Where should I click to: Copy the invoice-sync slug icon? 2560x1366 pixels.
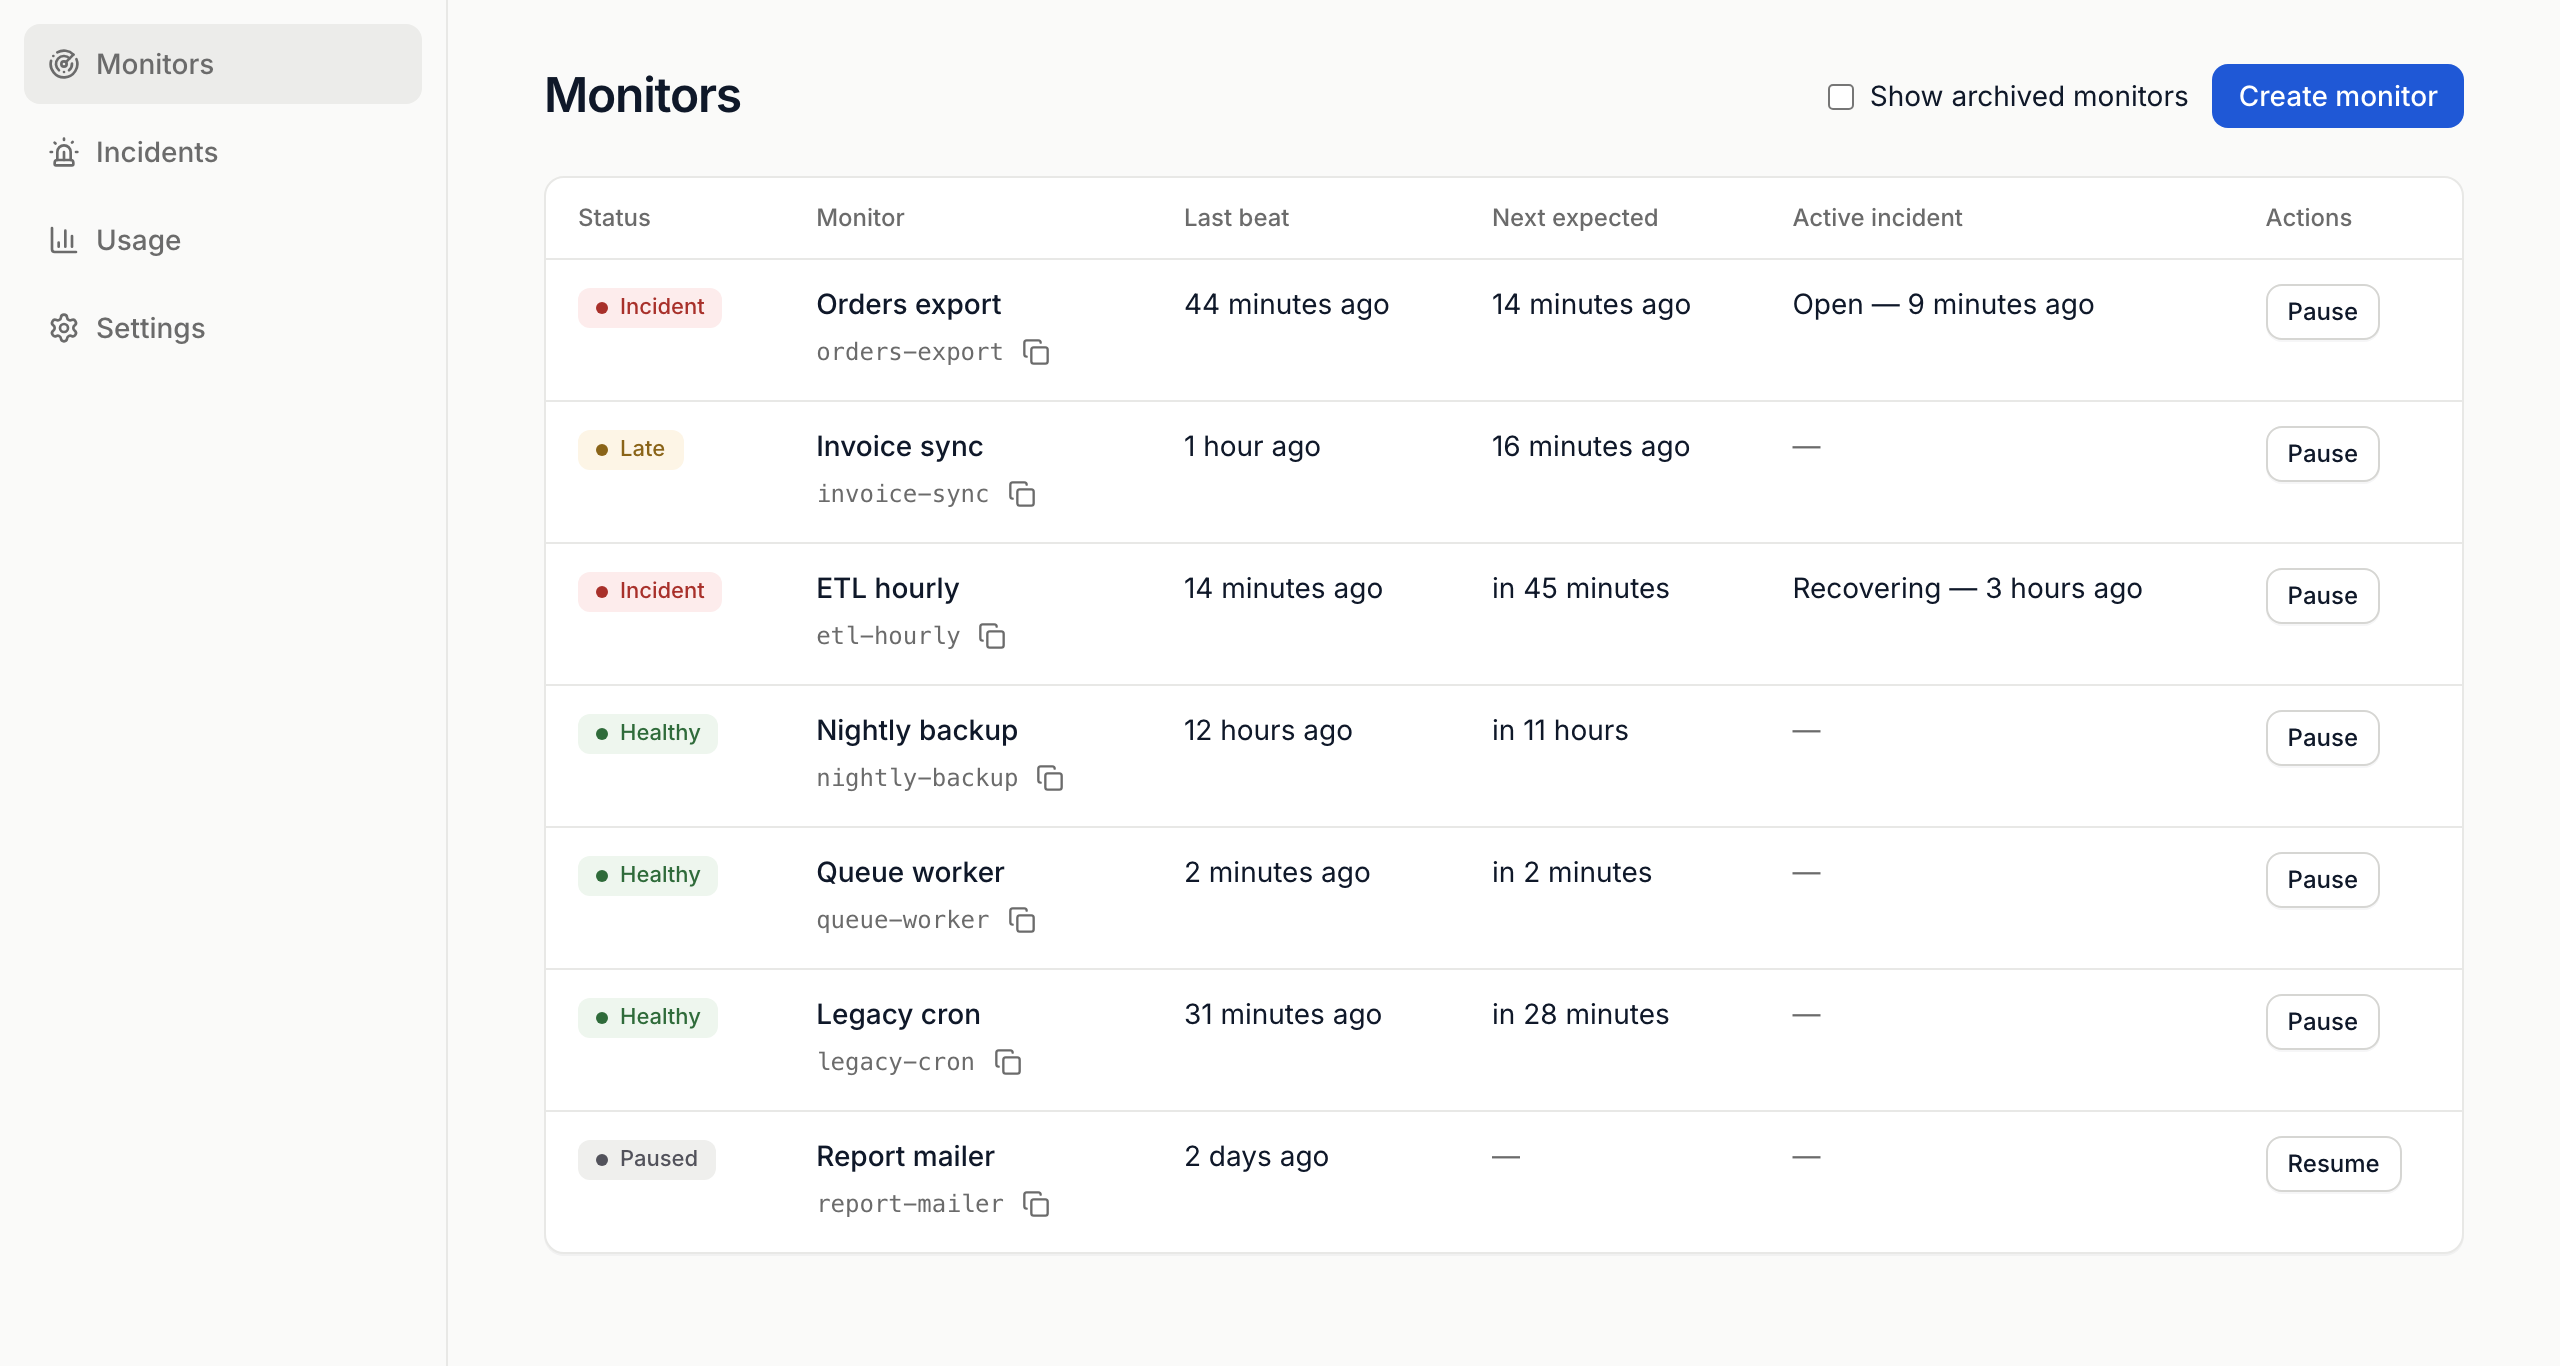tap(1022, 494)
